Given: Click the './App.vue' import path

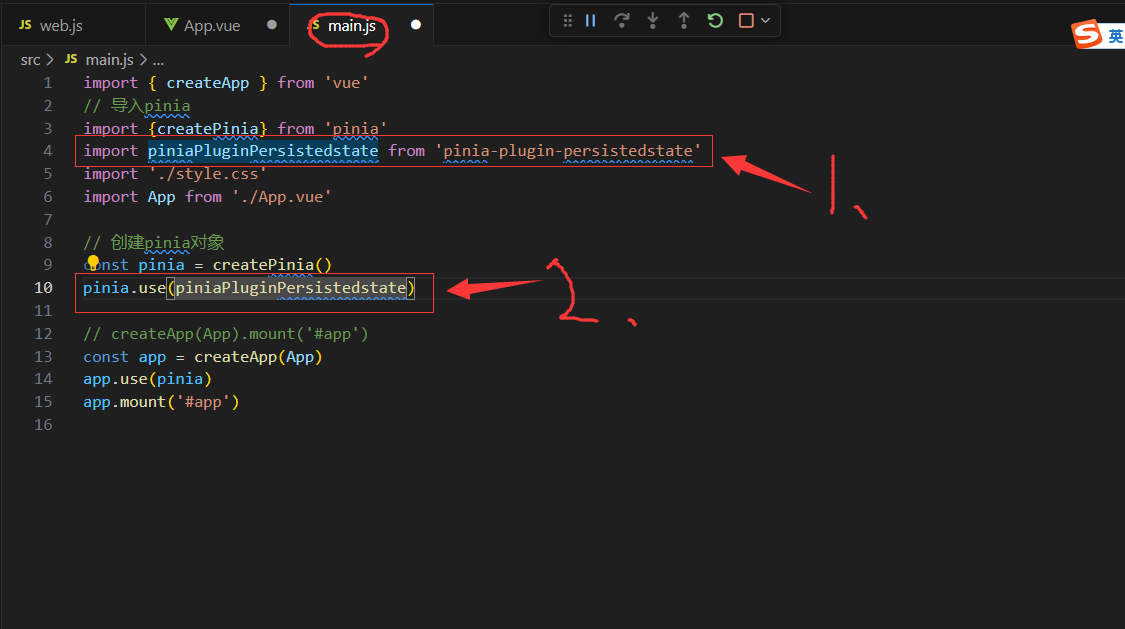Looking at the screenshot, I should click(x=281, y=197).
